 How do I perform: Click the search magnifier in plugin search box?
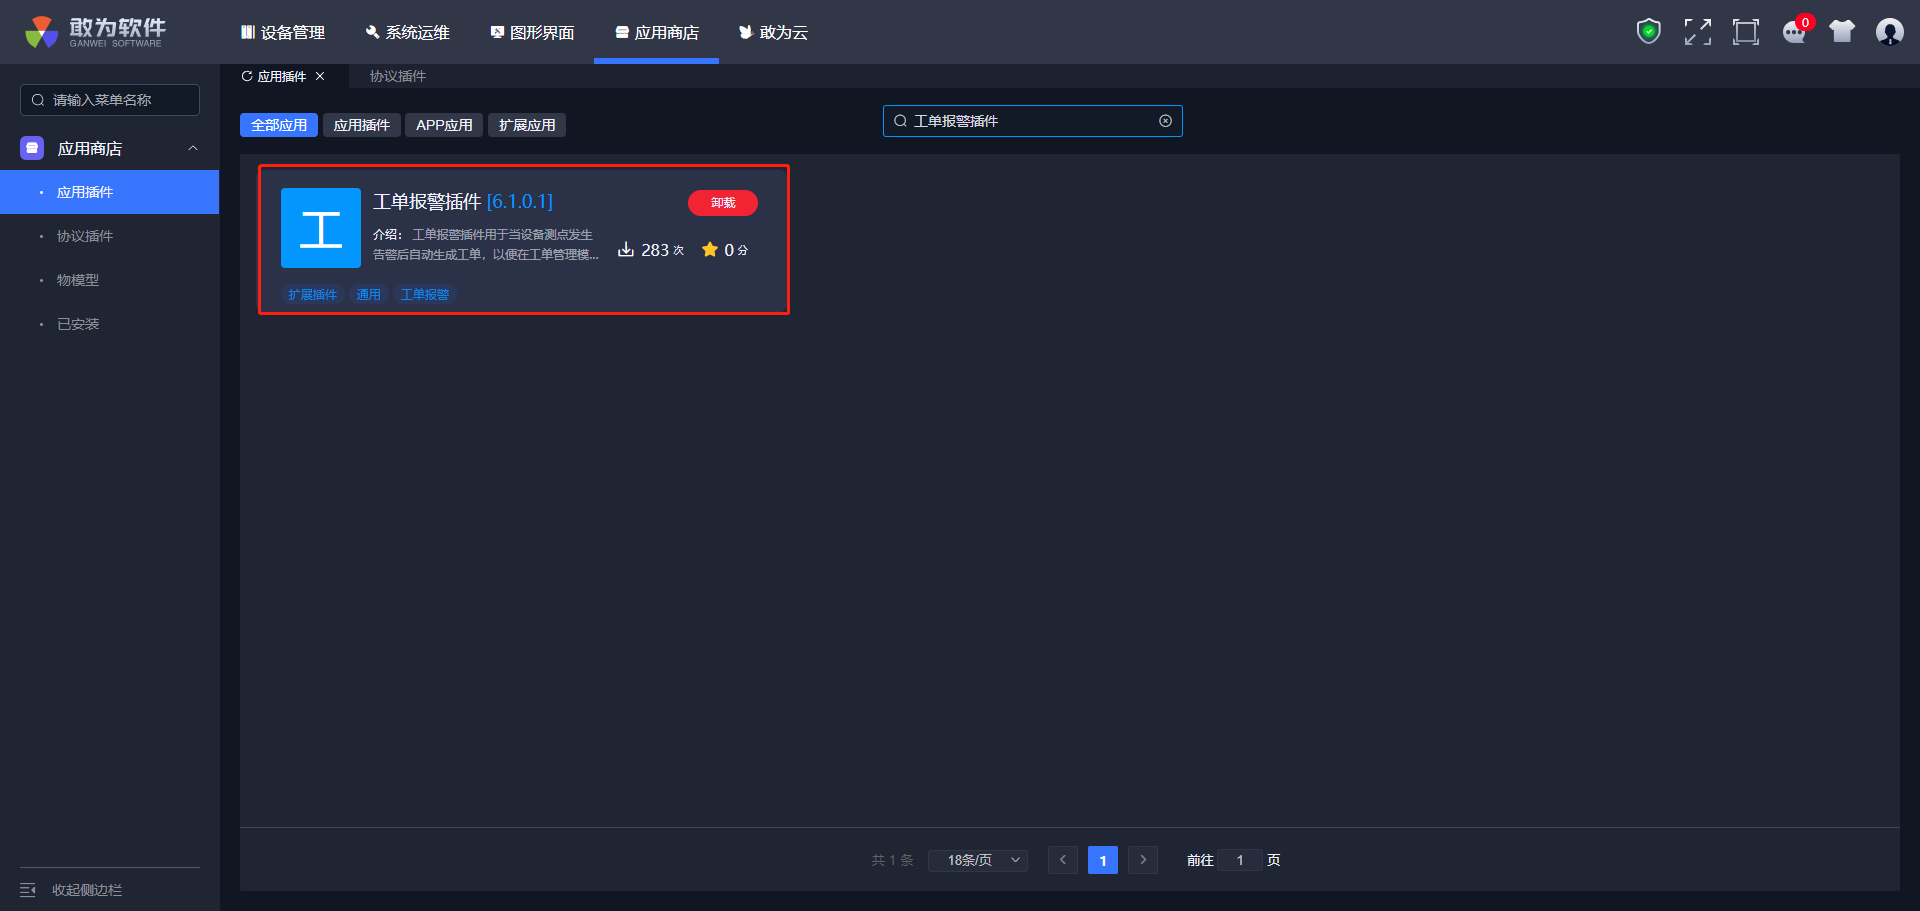click(x=900, y=121)
